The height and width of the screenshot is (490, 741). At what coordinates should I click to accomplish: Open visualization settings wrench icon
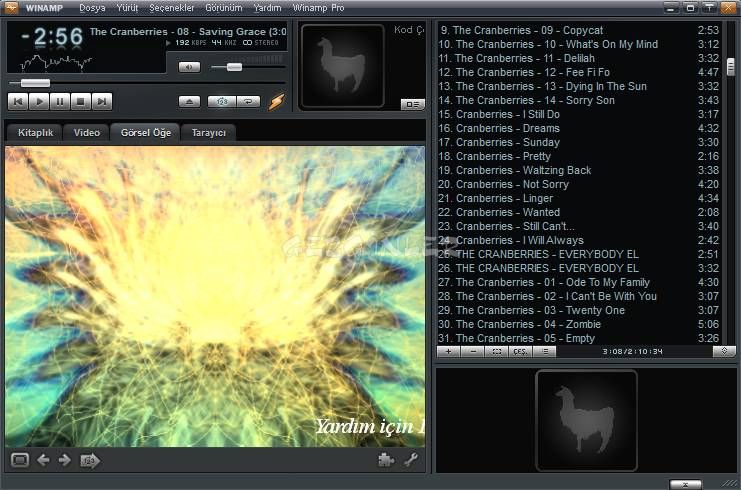[411, 460]
